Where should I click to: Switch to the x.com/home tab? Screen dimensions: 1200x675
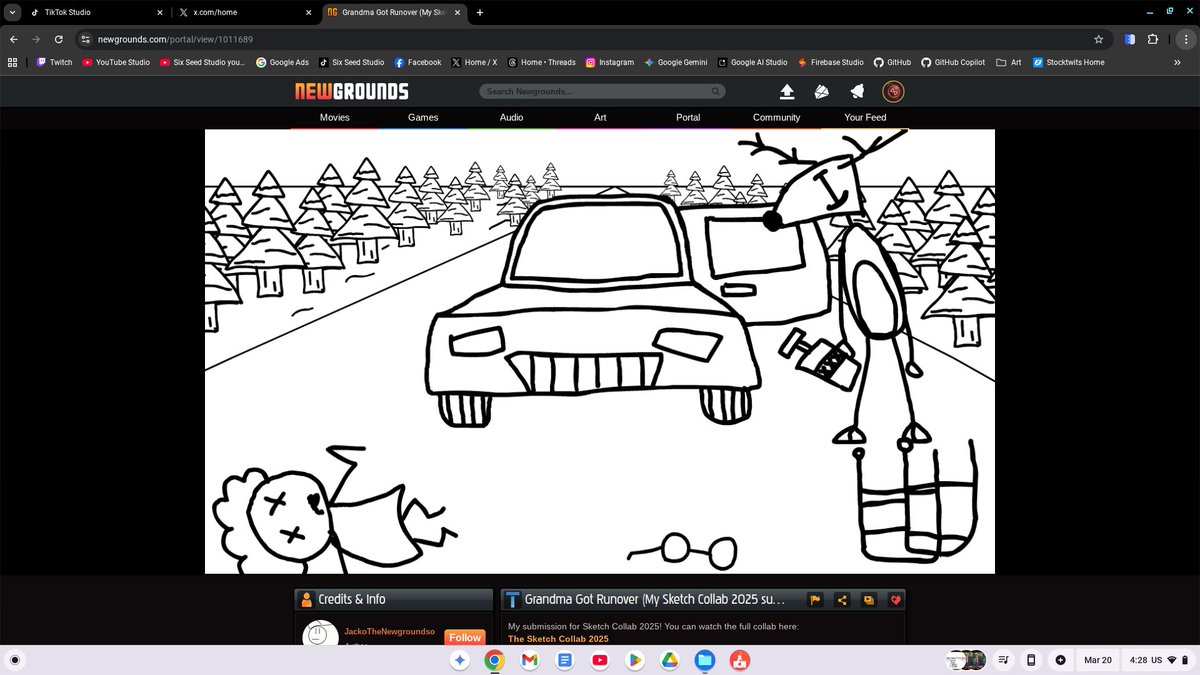click(x=240, y=13)
